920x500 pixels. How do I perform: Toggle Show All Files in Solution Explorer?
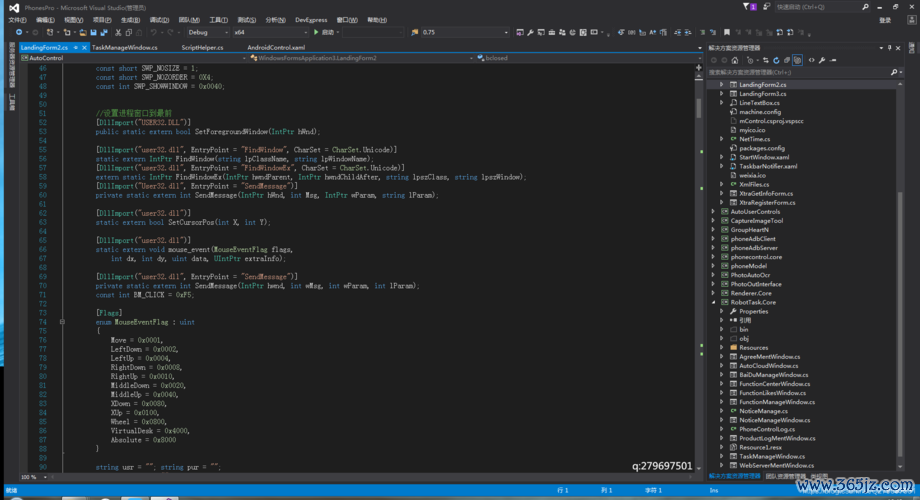click(797, 60)
